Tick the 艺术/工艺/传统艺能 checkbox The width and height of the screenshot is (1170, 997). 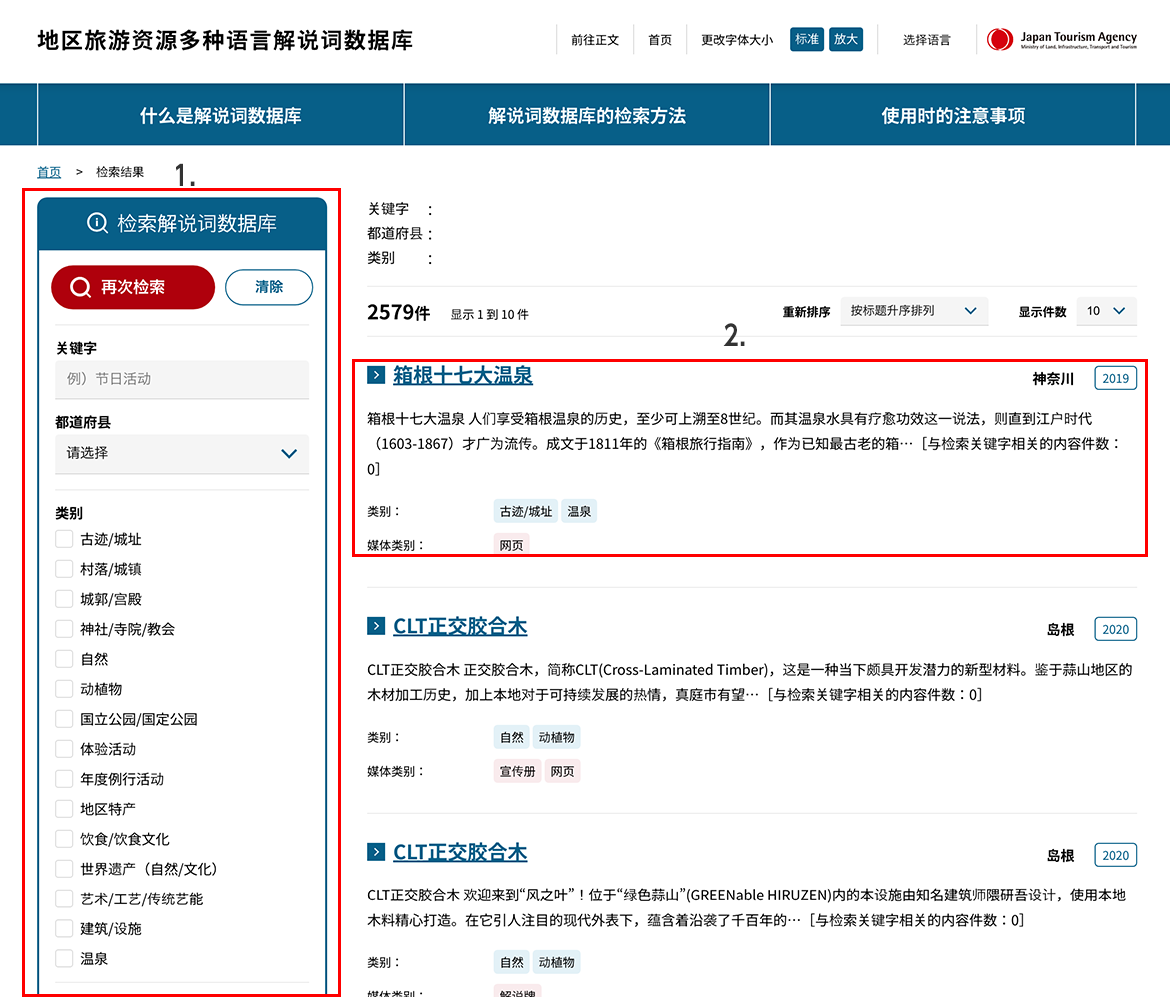(64, 898)
